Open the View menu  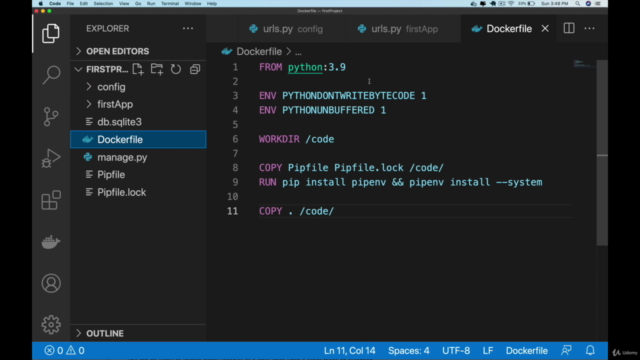[x=124, y=3]
